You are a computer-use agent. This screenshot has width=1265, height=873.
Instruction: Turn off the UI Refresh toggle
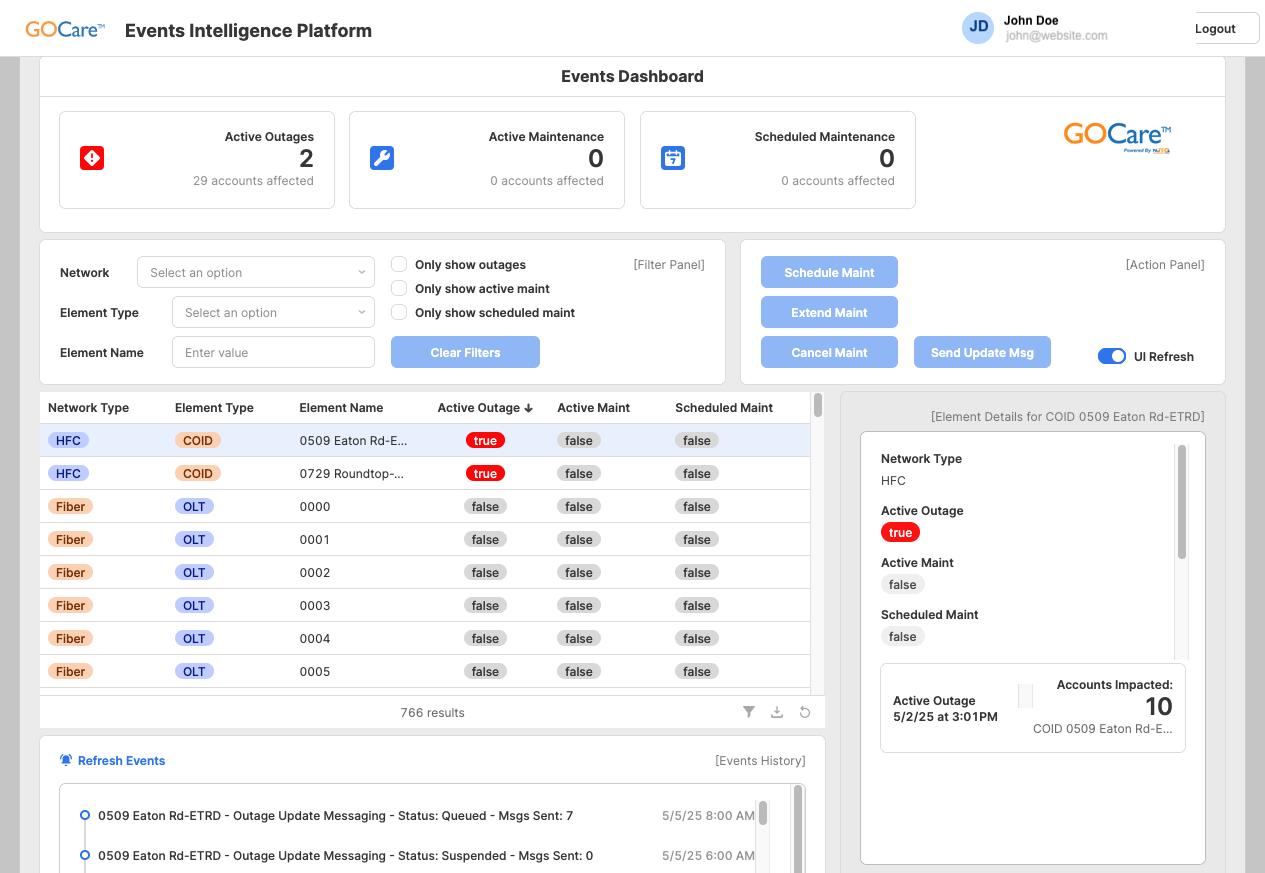click(1111, 356)
